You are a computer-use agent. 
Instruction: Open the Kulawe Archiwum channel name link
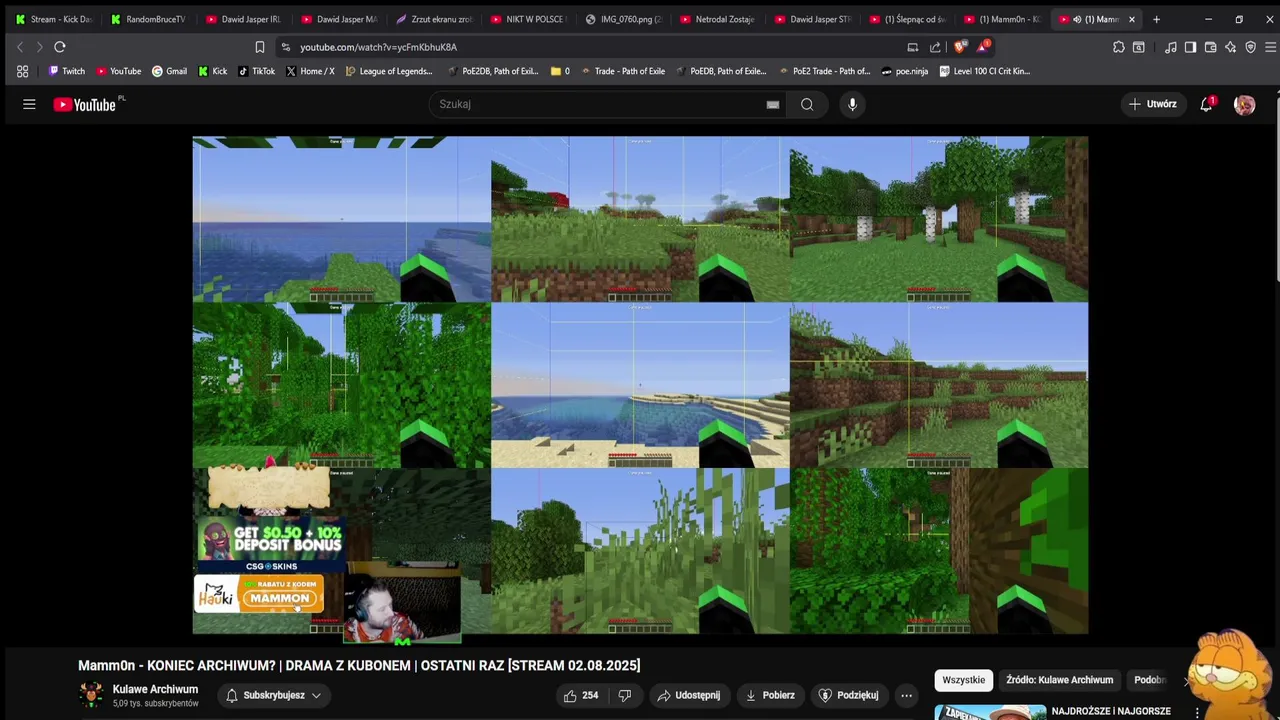pyautogui.click(x=155, y=689)
